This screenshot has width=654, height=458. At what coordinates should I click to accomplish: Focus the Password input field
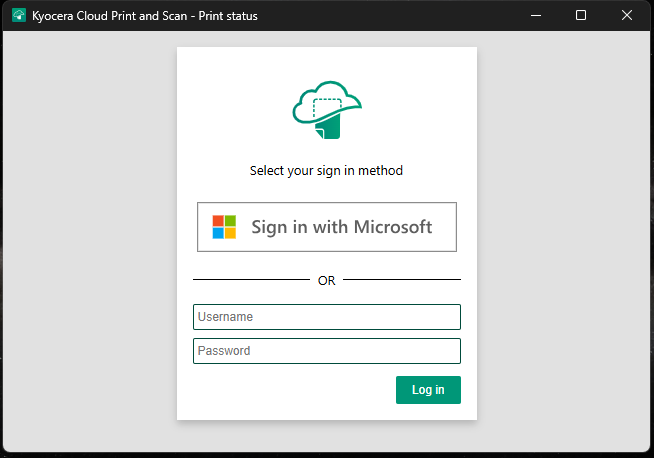[326, 351]
